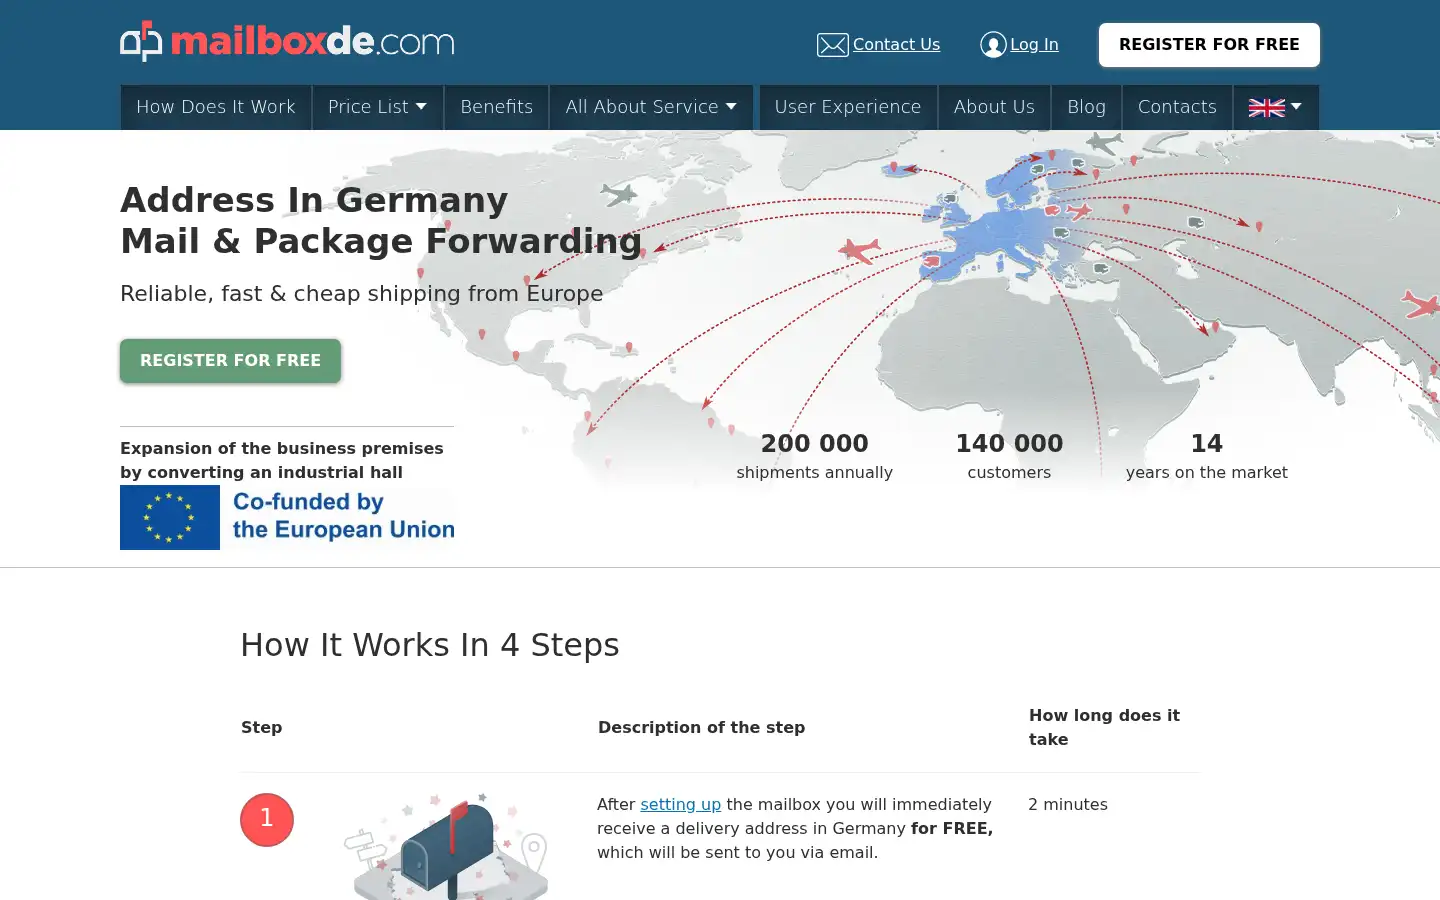
Task: Click the 'Address In Germany' headline
Action: point(314,200)
